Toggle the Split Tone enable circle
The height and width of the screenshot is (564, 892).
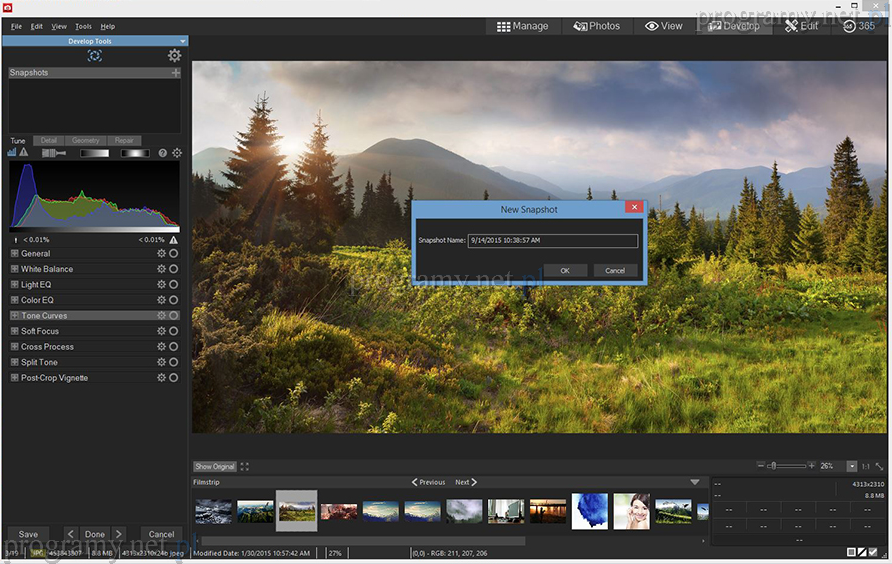174,362
